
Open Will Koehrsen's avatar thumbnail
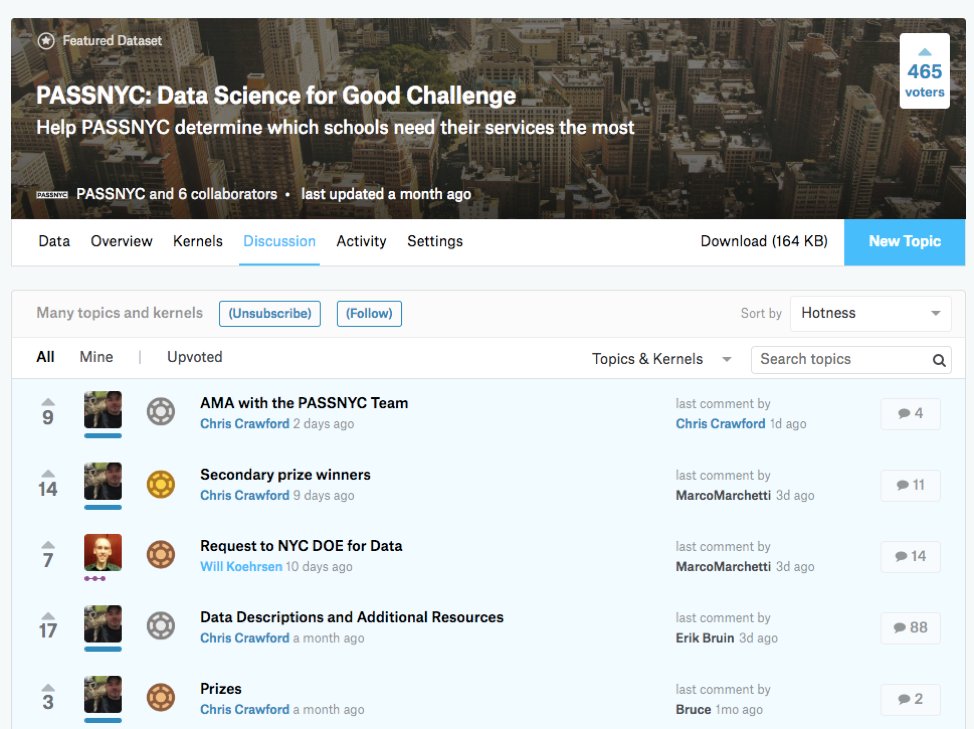[103, 553]
